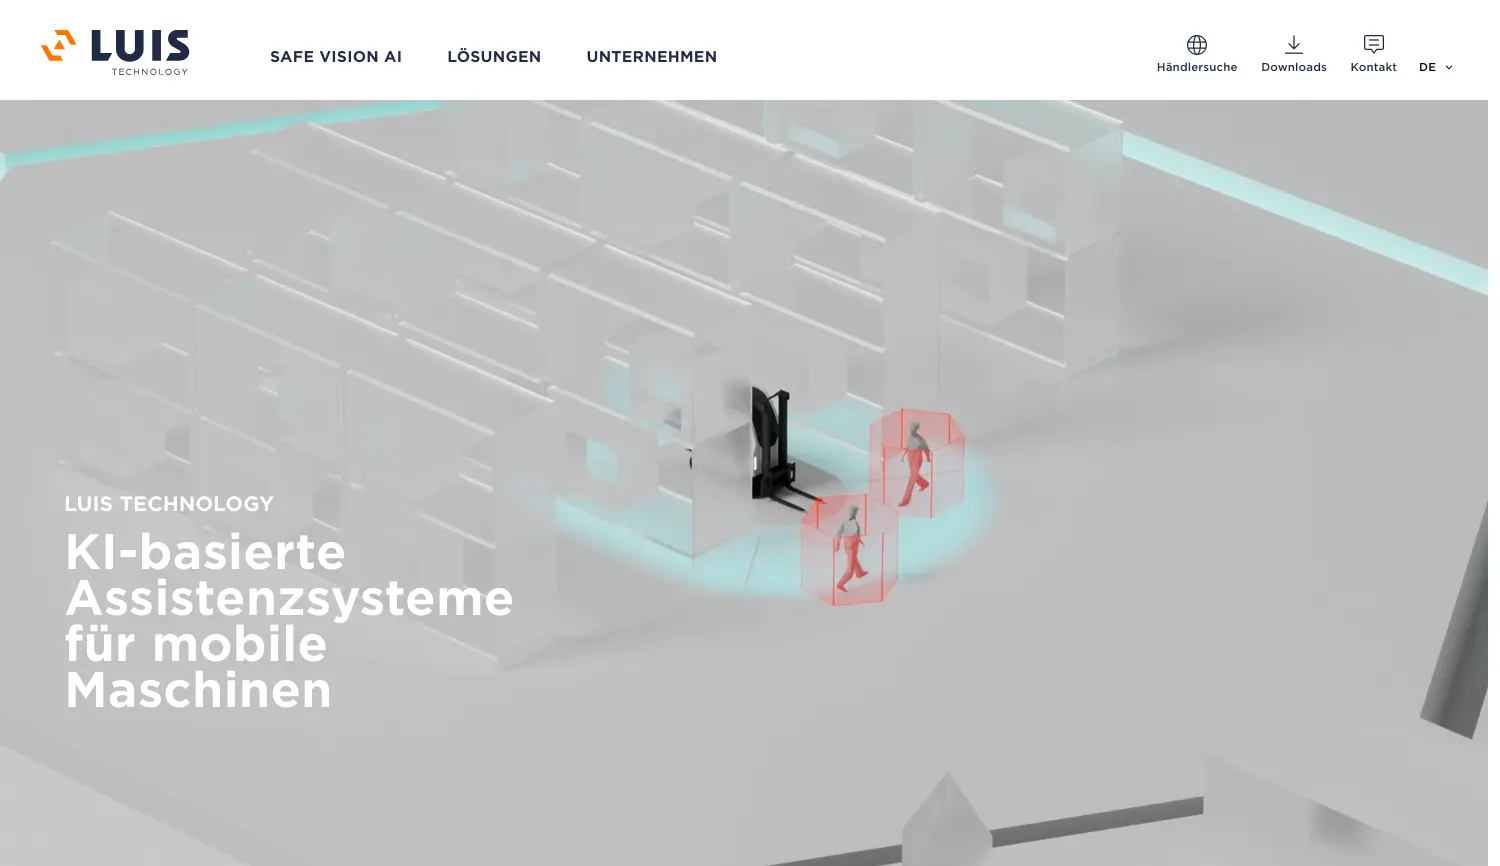
Task: Click the globe icon above Händlersuche
Action: (x=1196, y=44)
